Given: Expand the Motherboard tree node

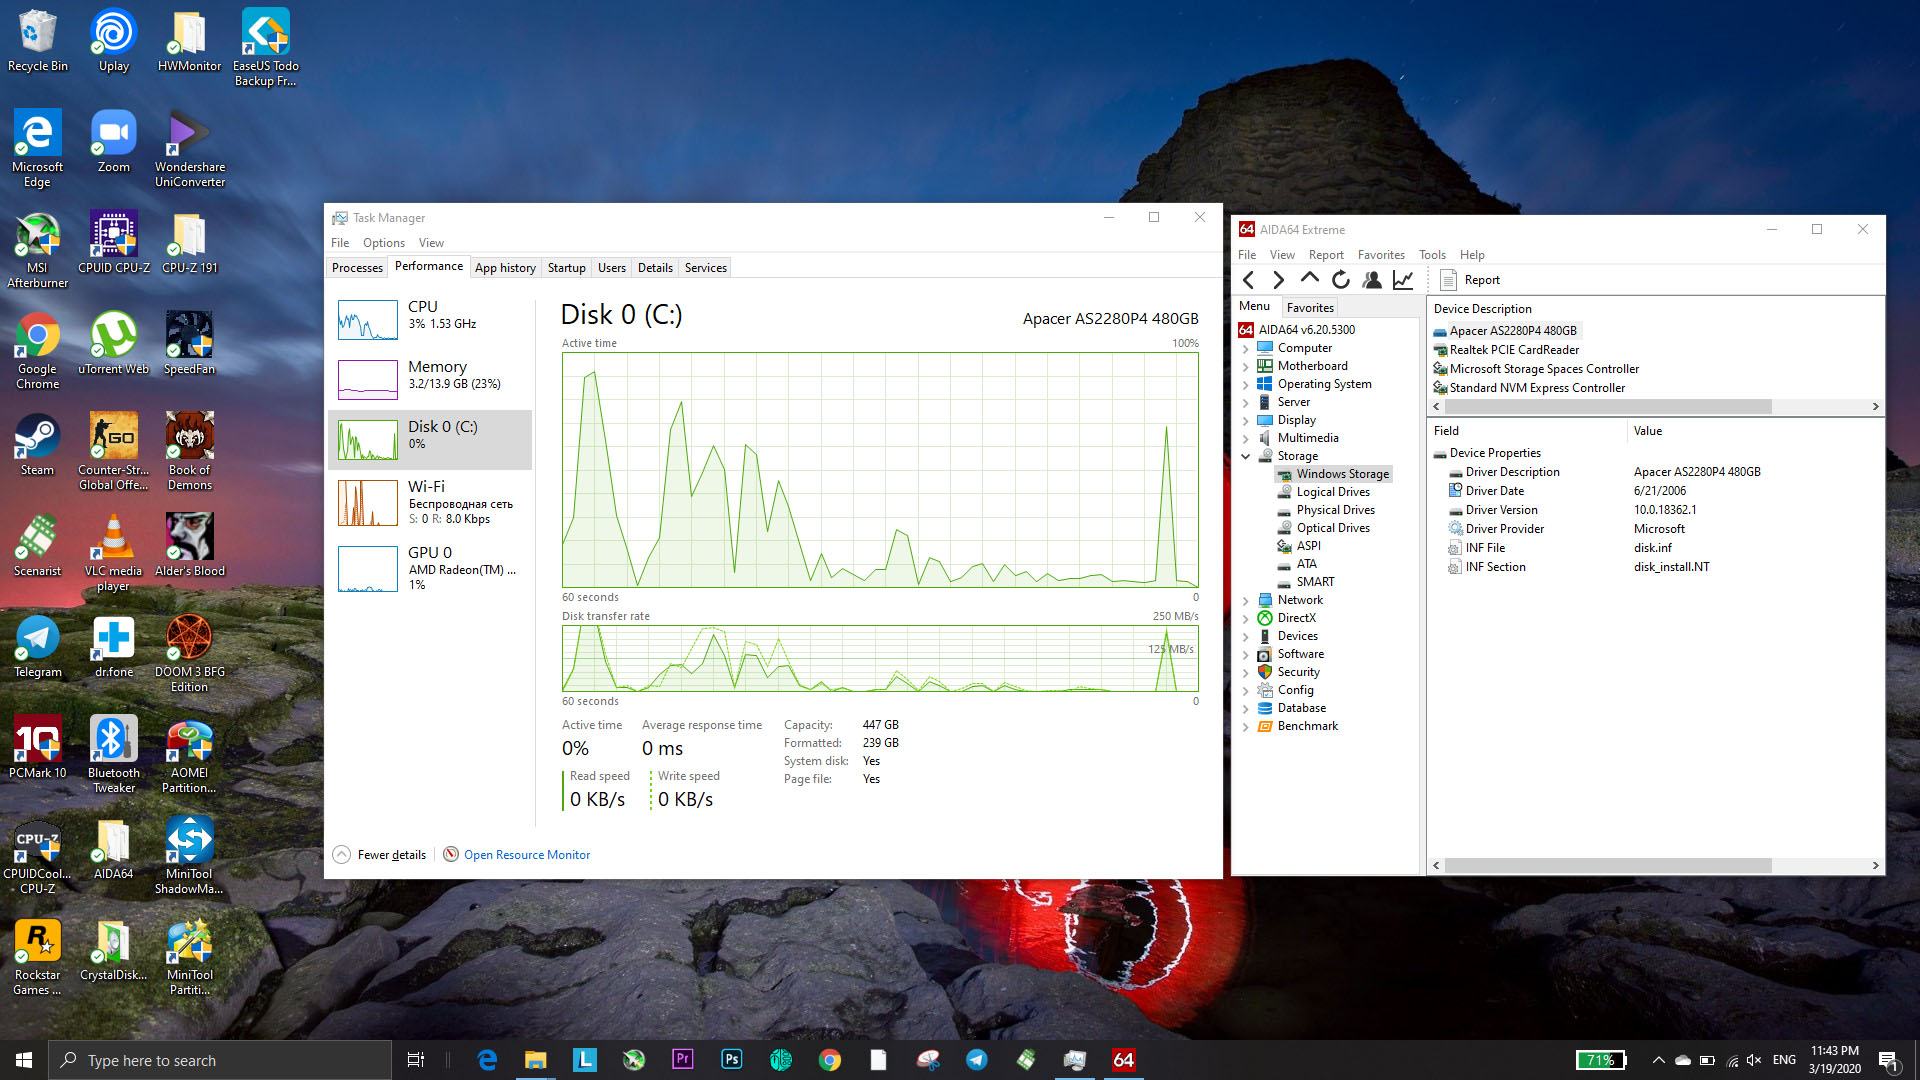Looking at the screenshot, I should click(1246, 366).
